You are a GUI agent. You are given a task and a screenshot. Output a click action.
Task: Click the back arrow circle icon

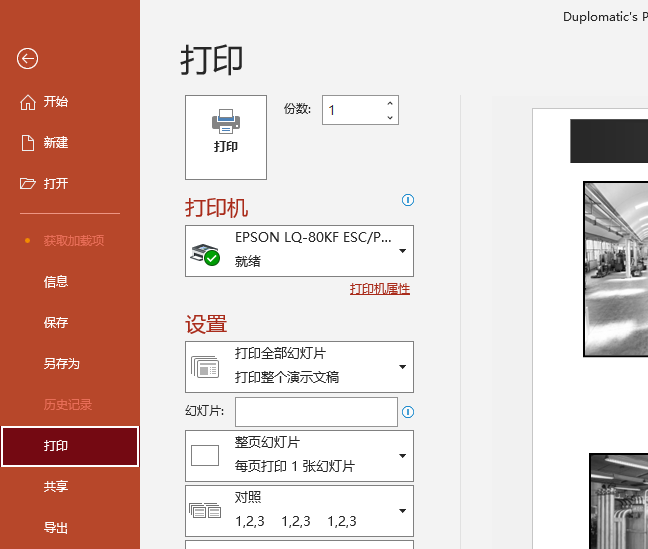click(27, 59)
